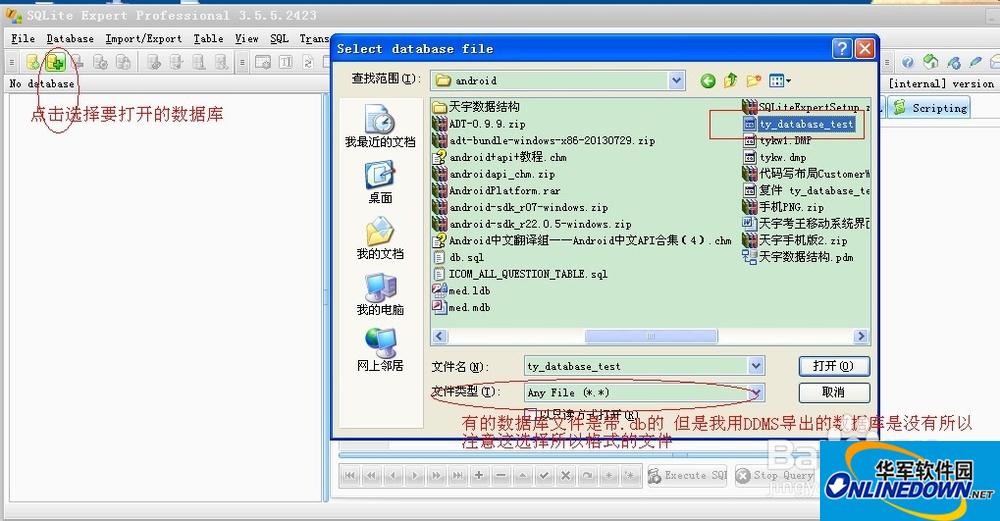This screenshot has height=521, width=1000.
Task: Open the 文件类型 Any File dropdown
Action: coord(756,393)
